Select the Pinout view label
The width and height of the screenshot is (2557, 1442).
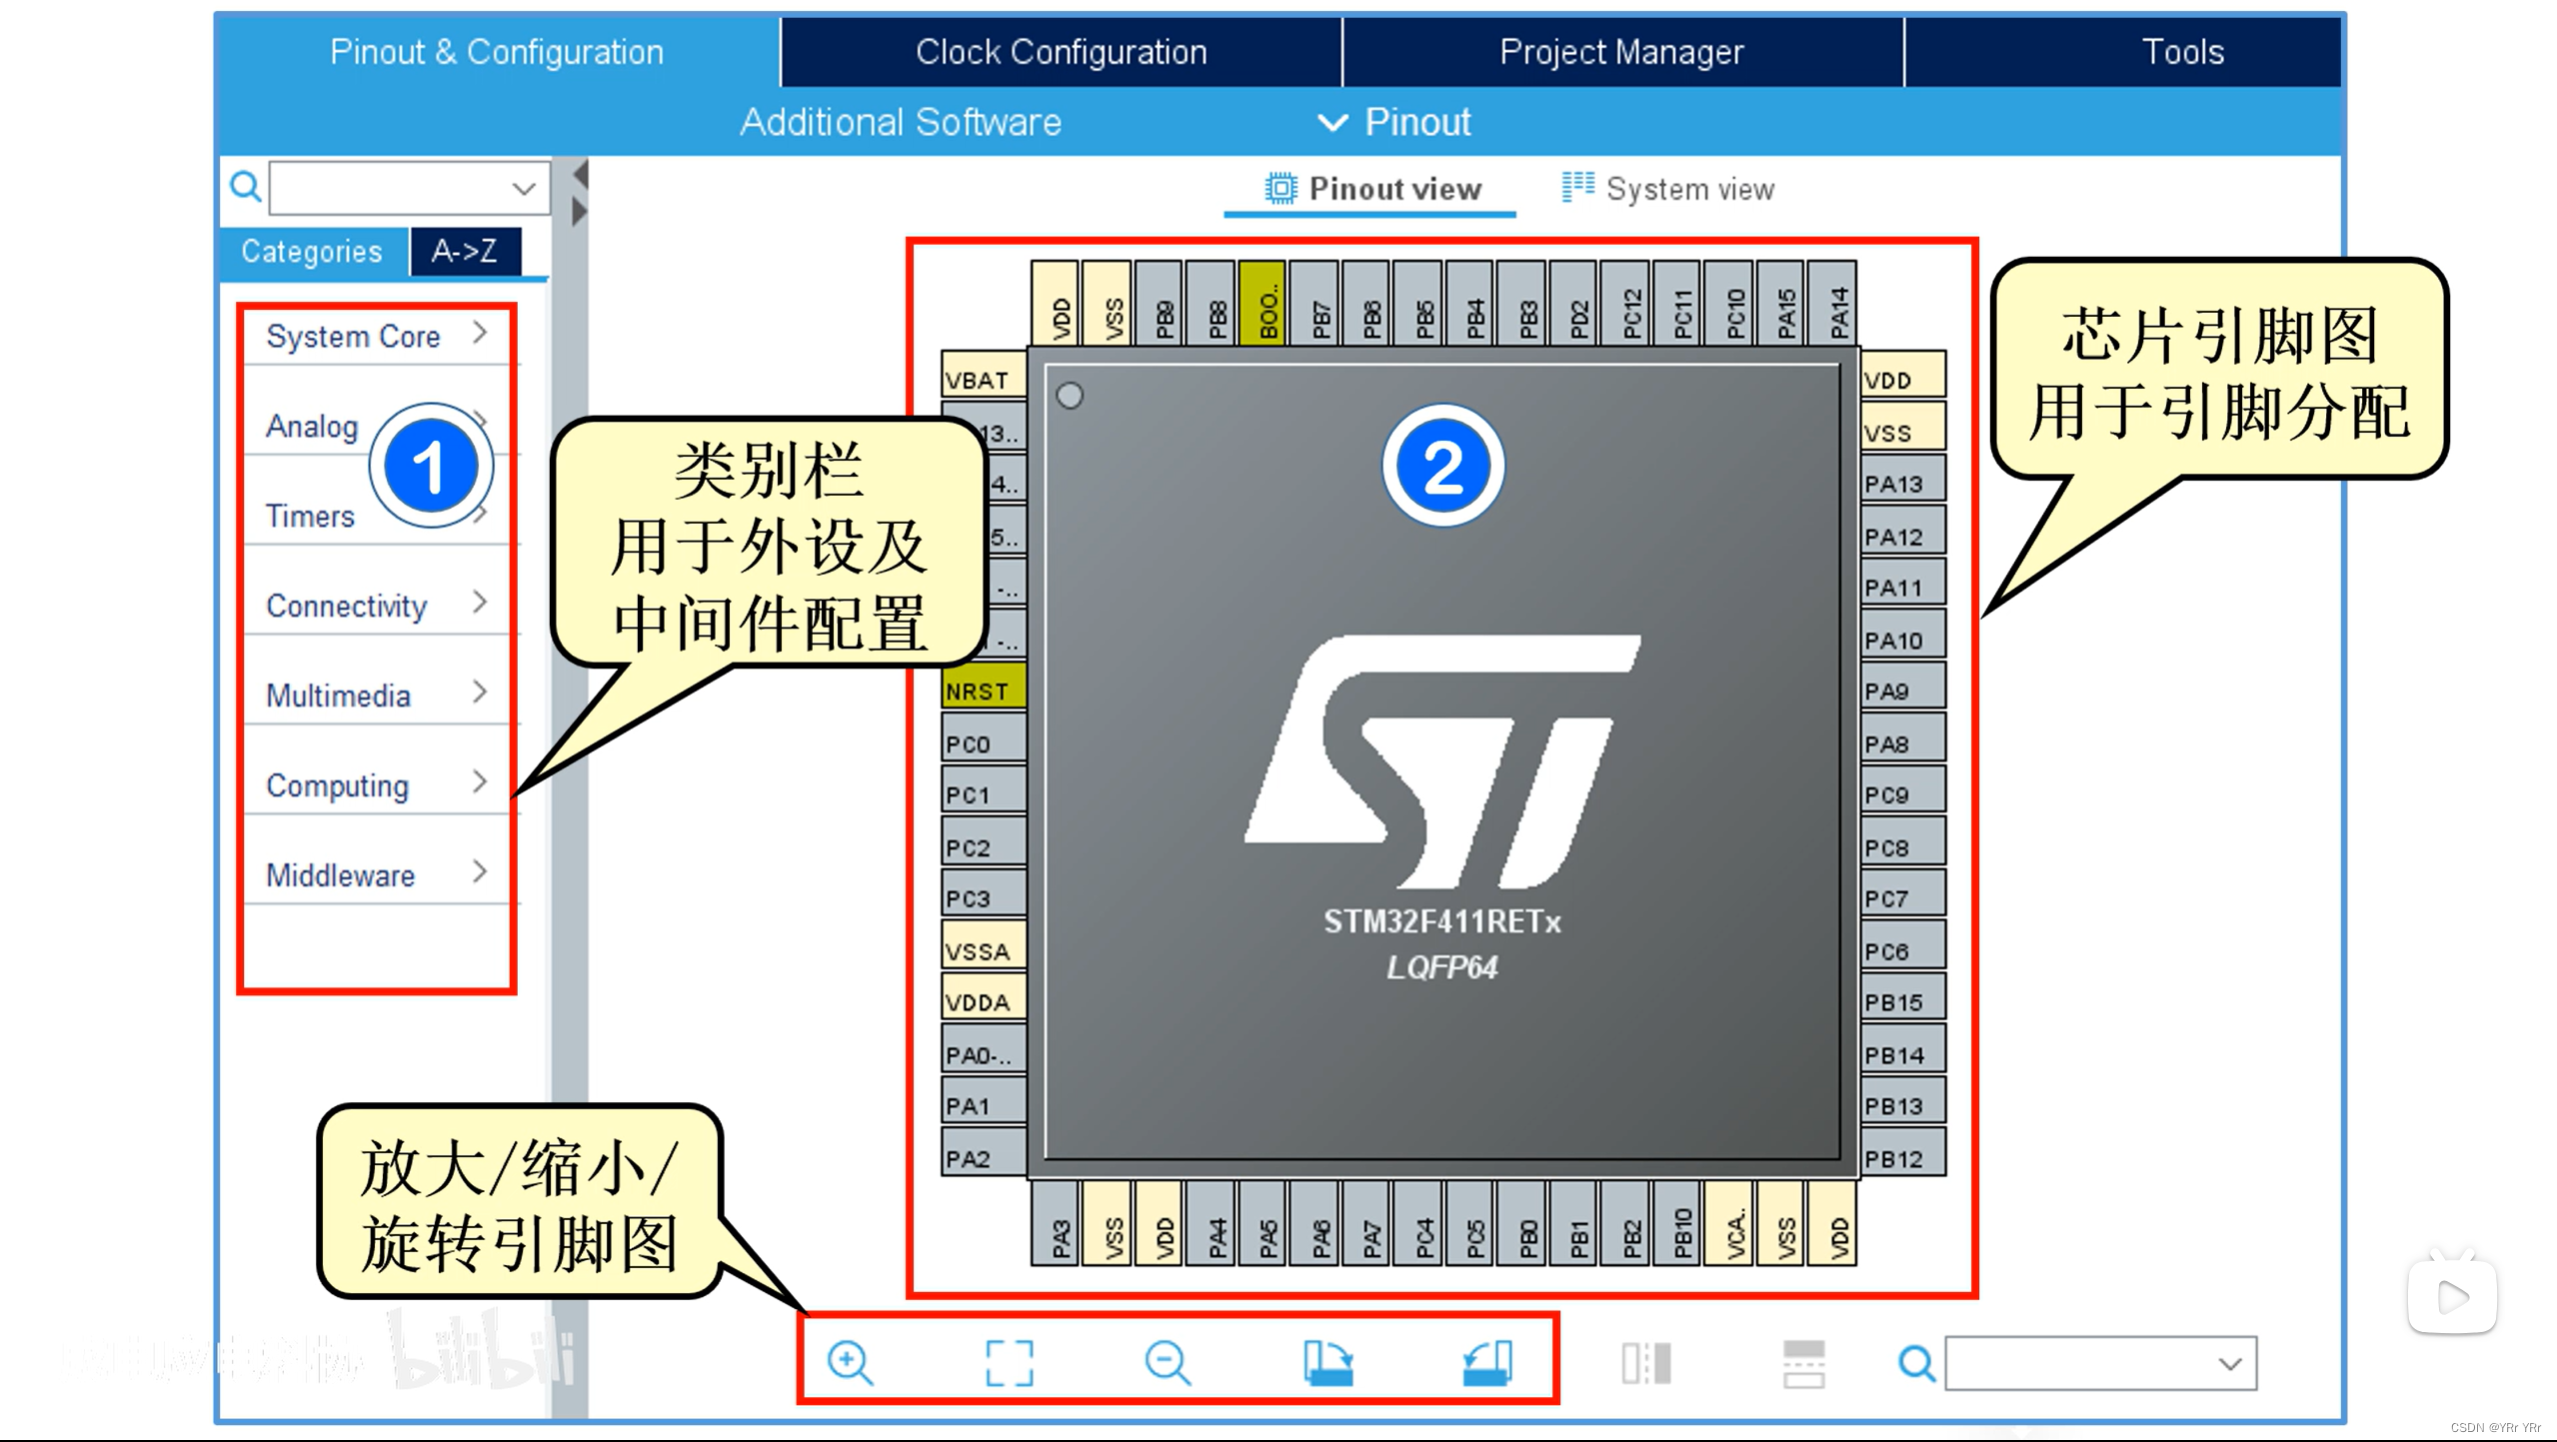tap(1395, 189)
